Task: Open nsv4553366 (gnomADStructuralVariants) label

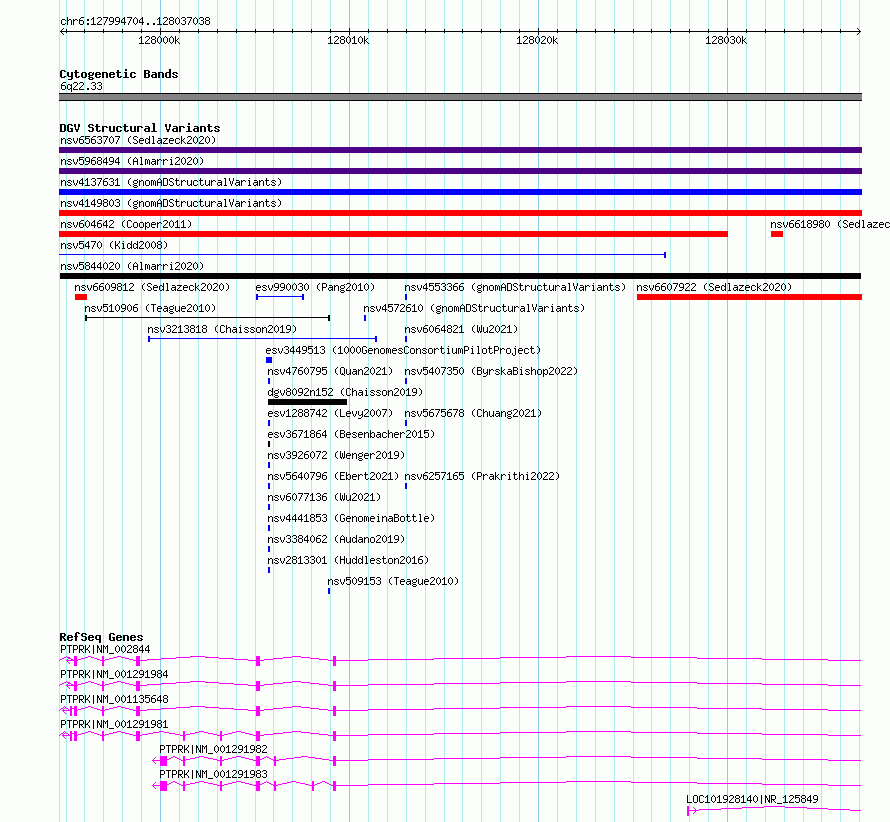Action: click(515, 287)
